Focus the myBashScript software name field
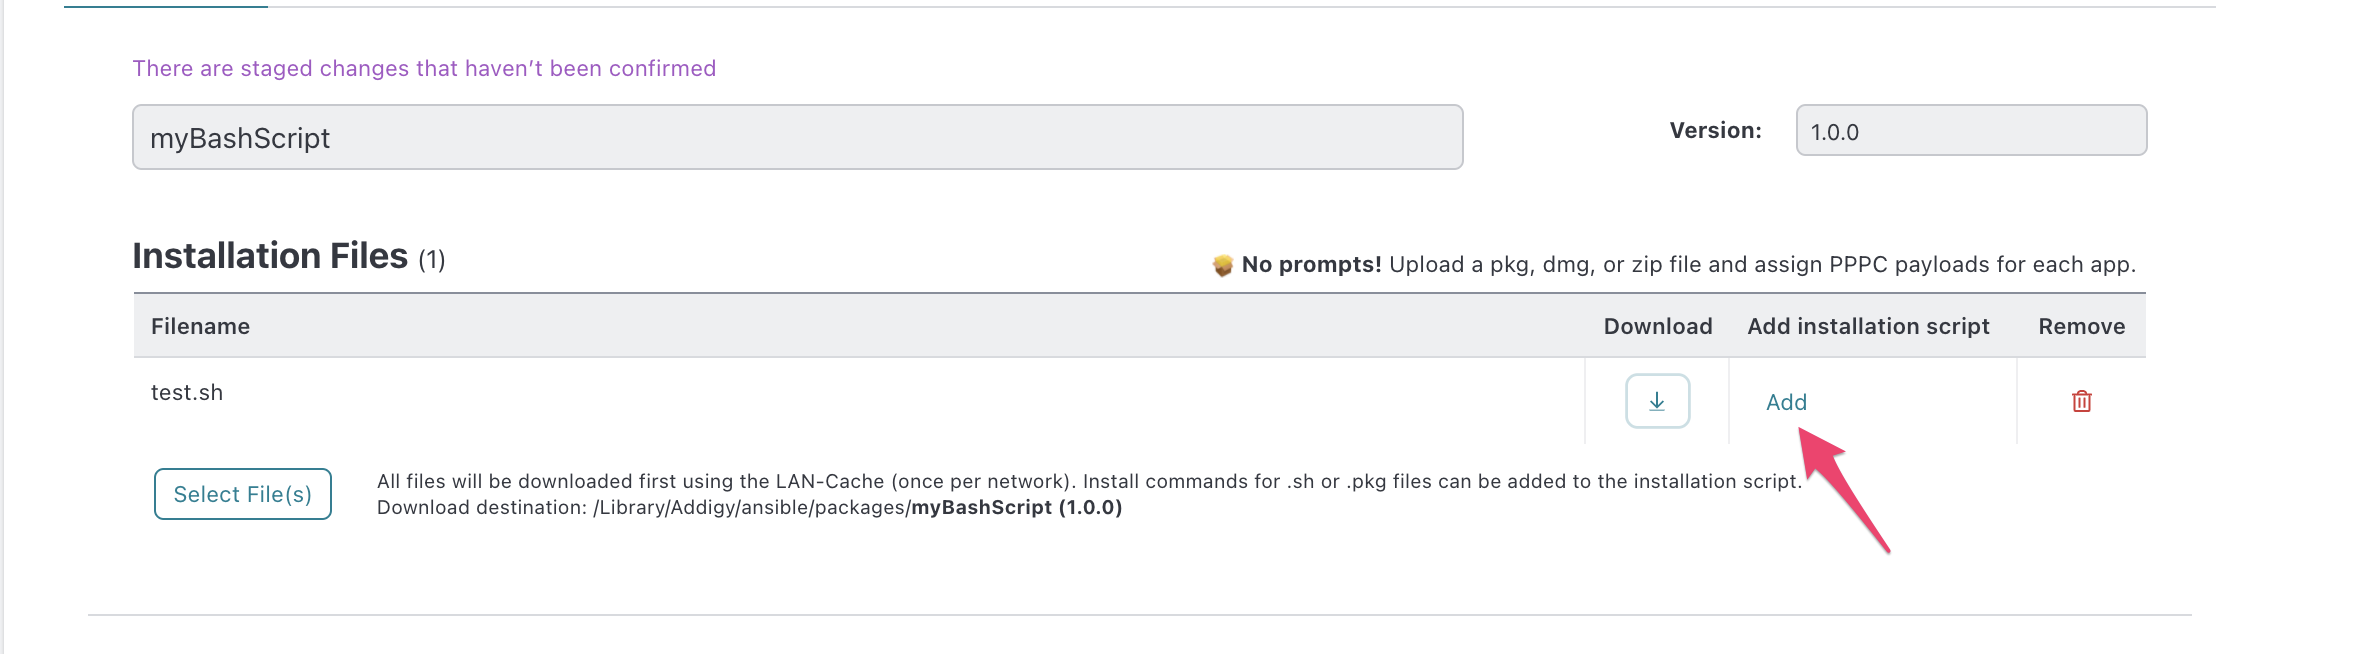 798,137
